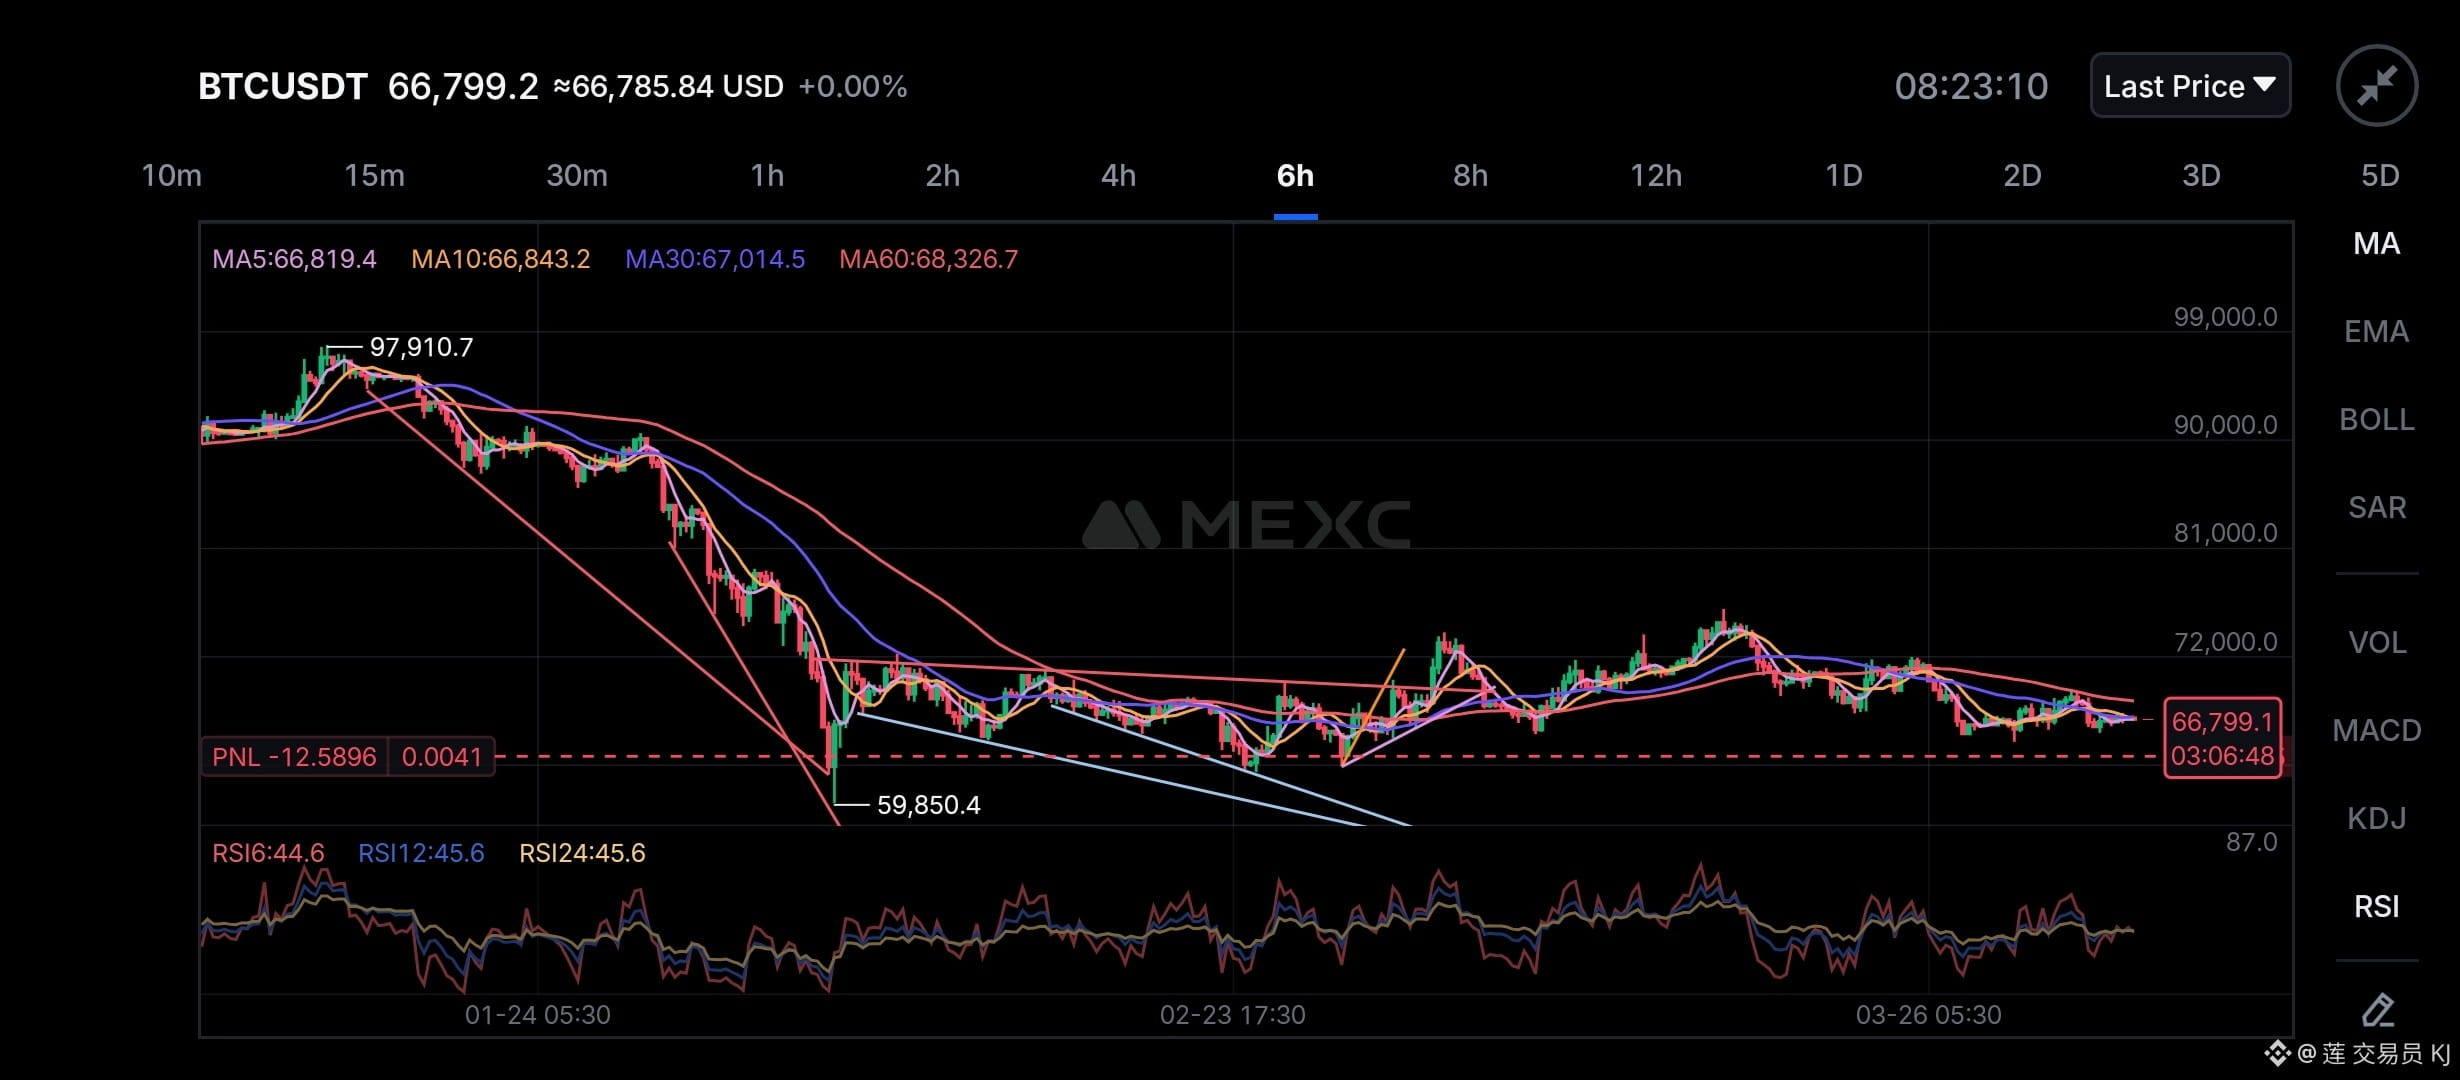This screenshot has width=2460, height=1080.
Task: Click the ≈66,785.84 USD value
Action: (669, 87)
